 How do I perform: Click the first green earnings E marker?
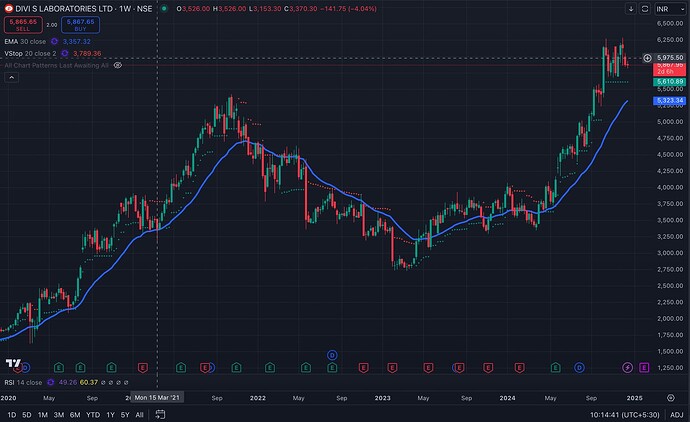coord(59,367)
